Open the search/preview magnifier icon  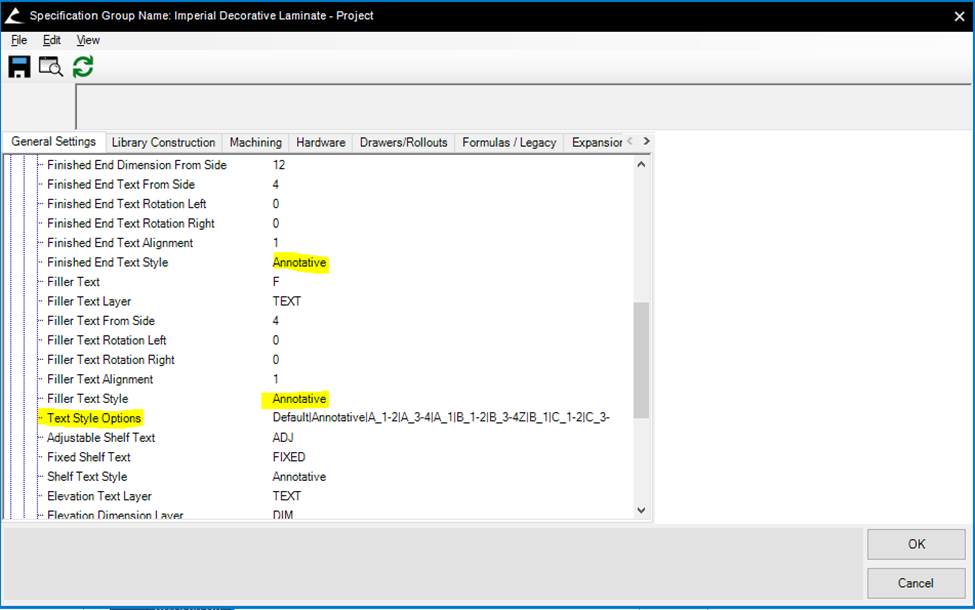pos(50,67)
